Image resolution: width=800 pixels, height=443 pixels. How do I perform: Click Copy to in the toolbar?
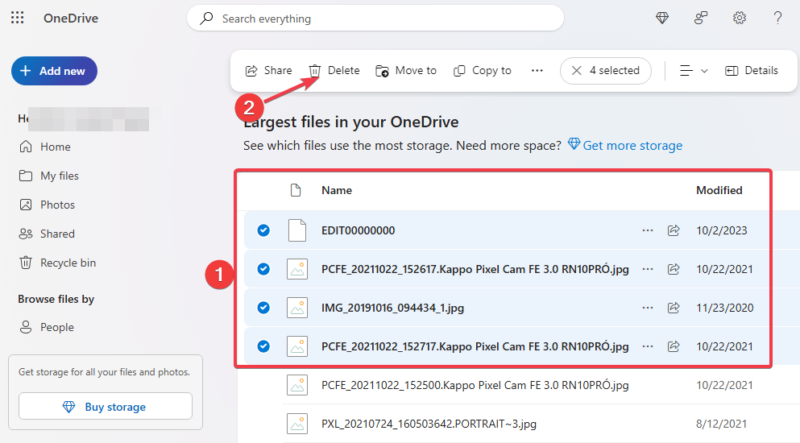482,70
